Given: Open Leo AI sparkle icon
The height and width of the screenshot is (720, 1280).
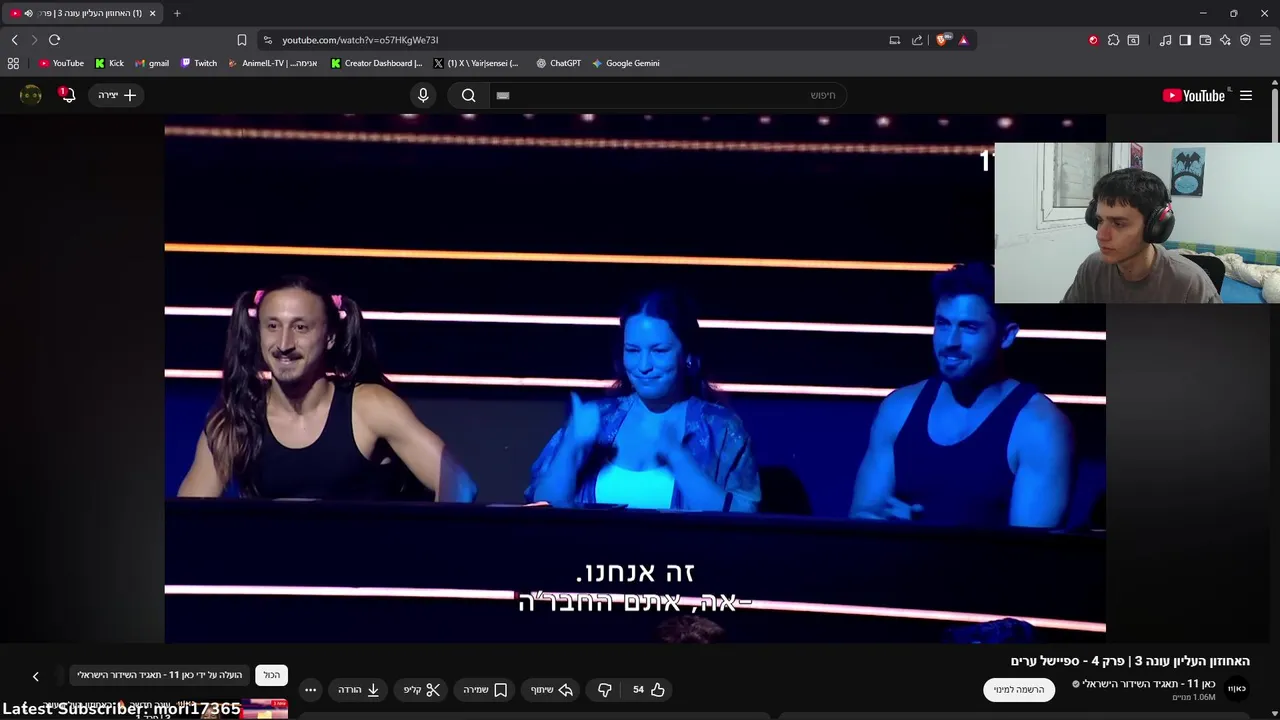Looking at the screenshot, I should point(1225,40).
